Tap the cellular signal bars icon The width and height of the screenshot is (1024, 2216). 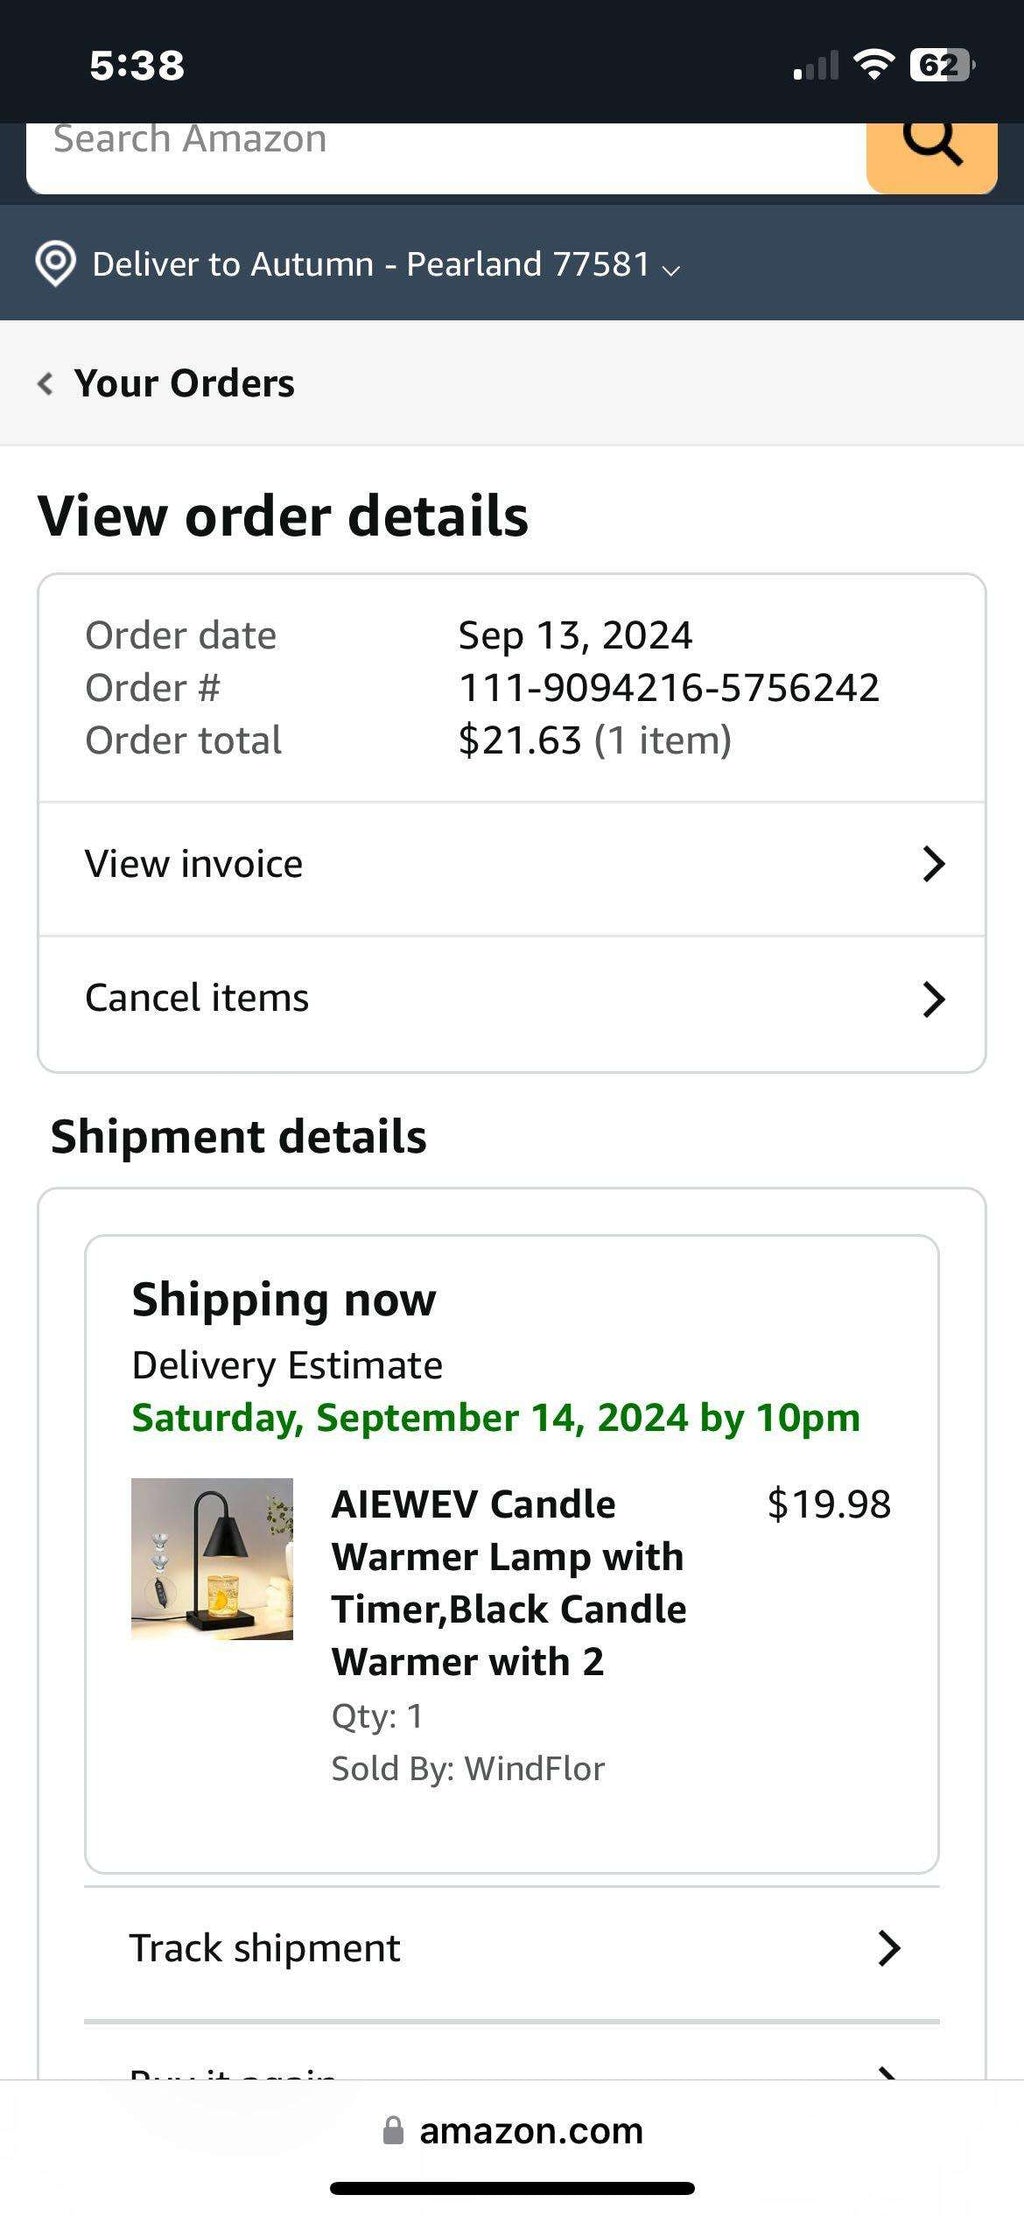[x=816, y=67]
